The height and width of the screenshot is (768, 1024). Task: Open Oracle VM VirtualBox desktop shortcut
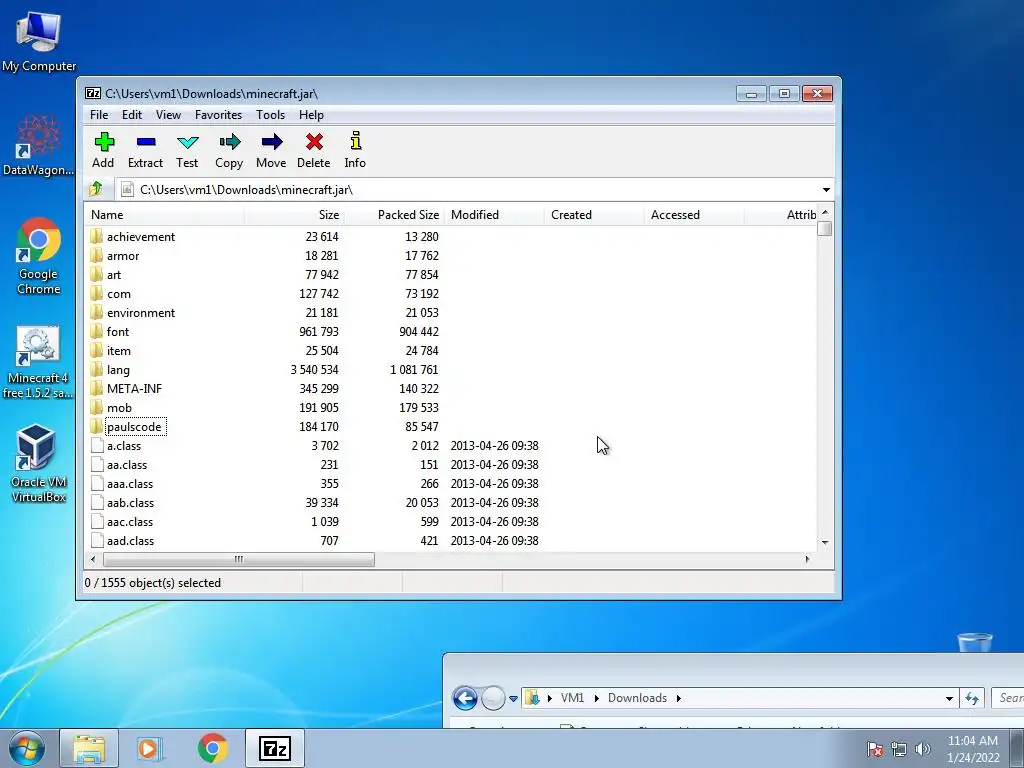coord(39,462)
